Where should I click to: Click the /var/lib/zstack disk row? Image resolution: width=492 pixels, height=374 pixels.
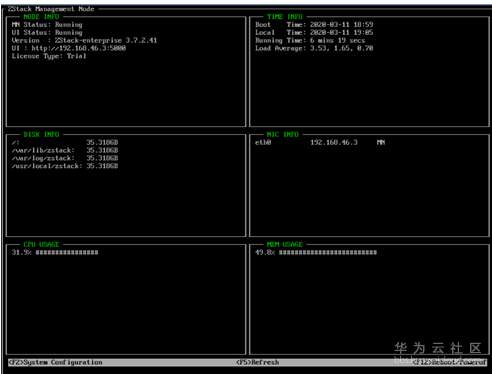coord(65,150)
